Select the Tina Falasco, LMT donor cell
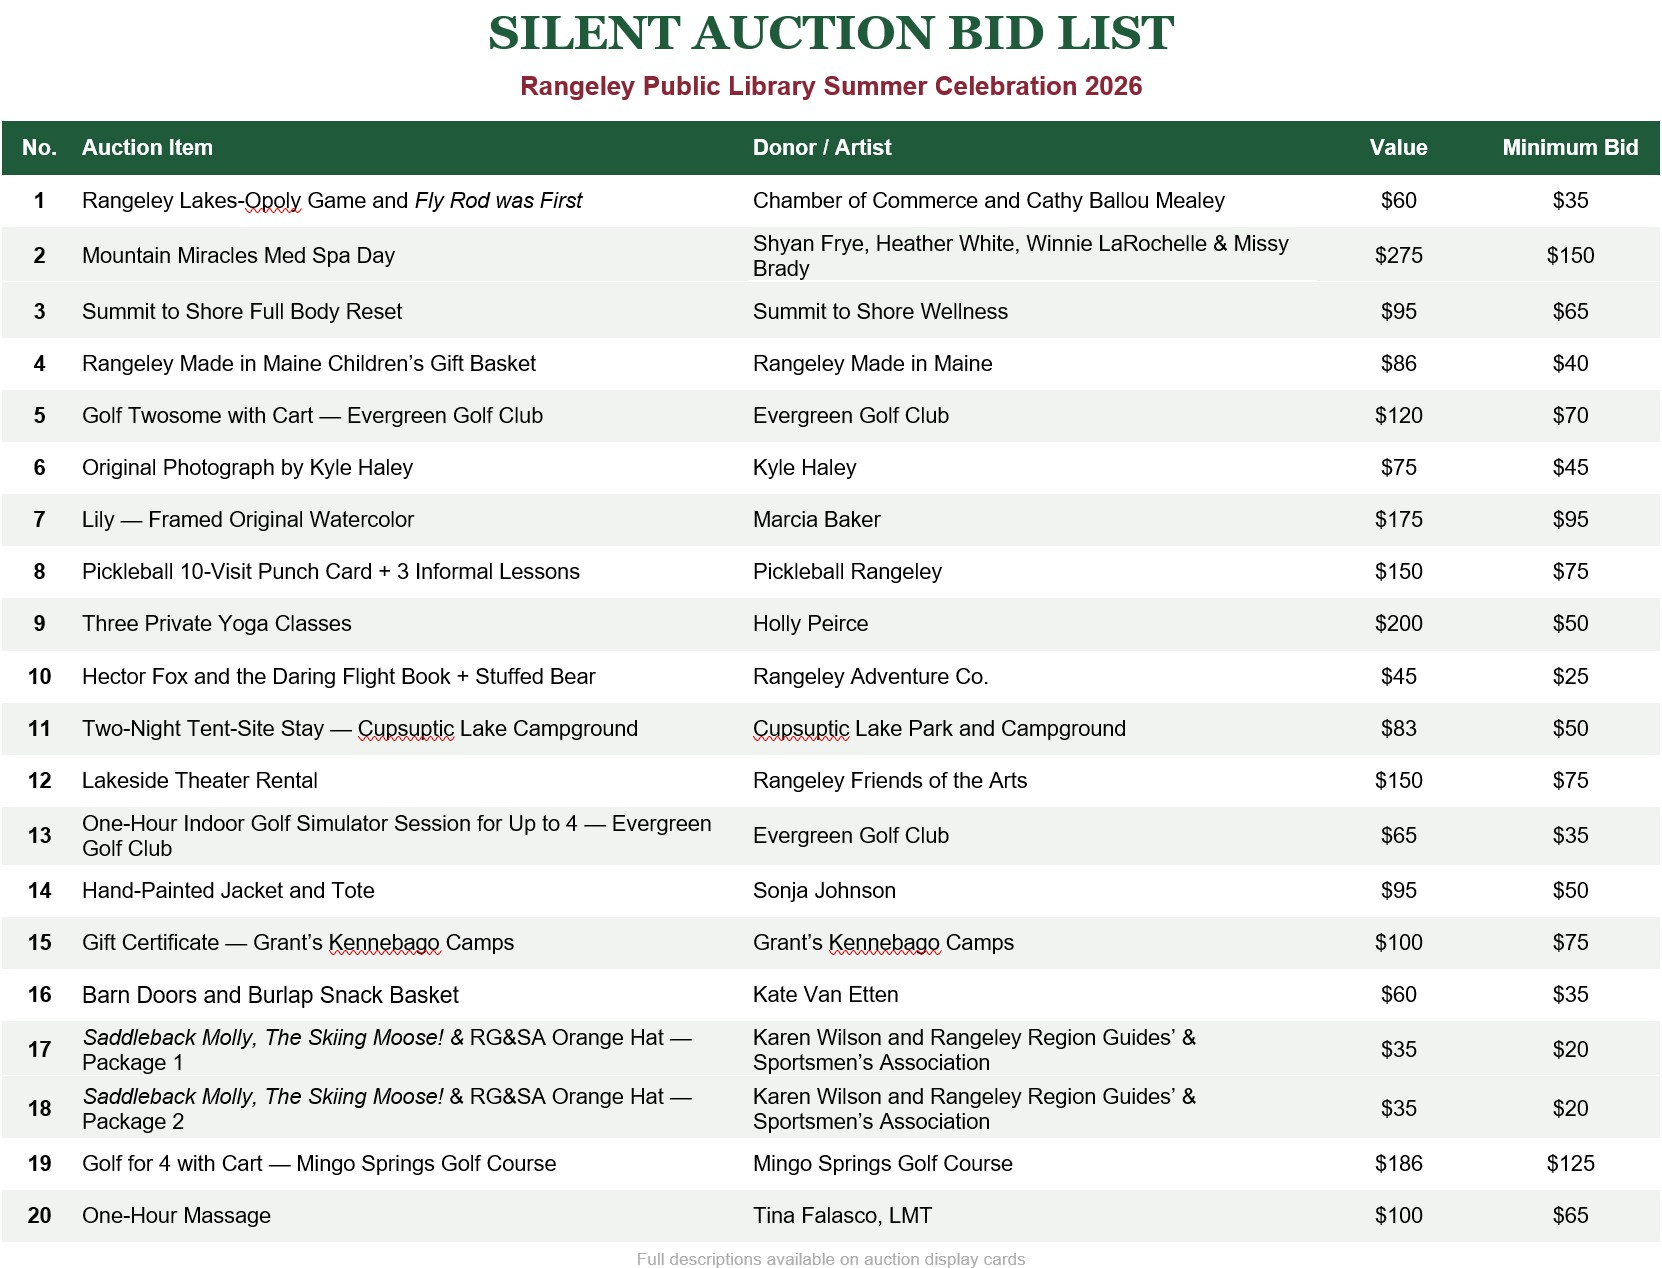The height and width of the screenshot is (1268, 1662). [842, 1216]
